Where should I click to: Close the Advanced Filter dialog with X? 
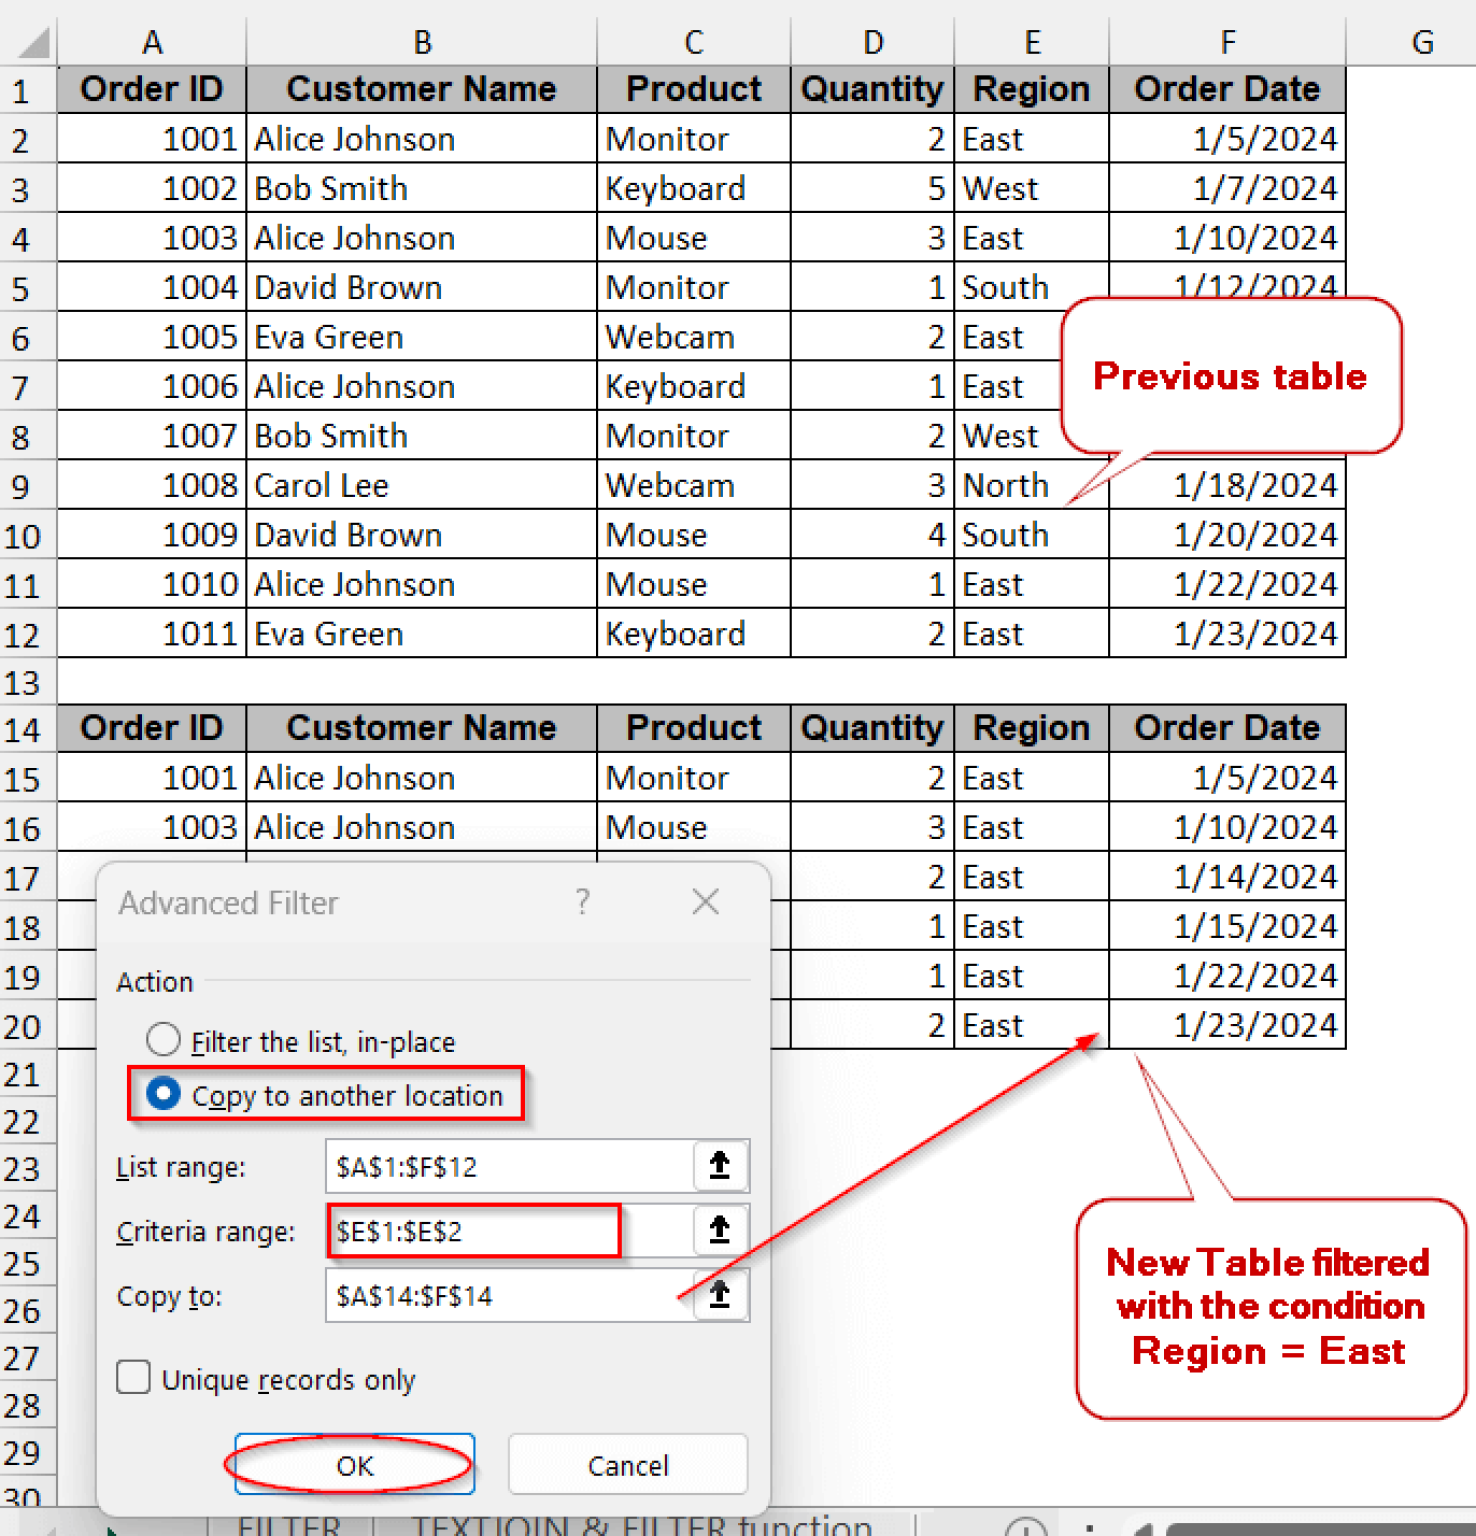click(705, 902)
